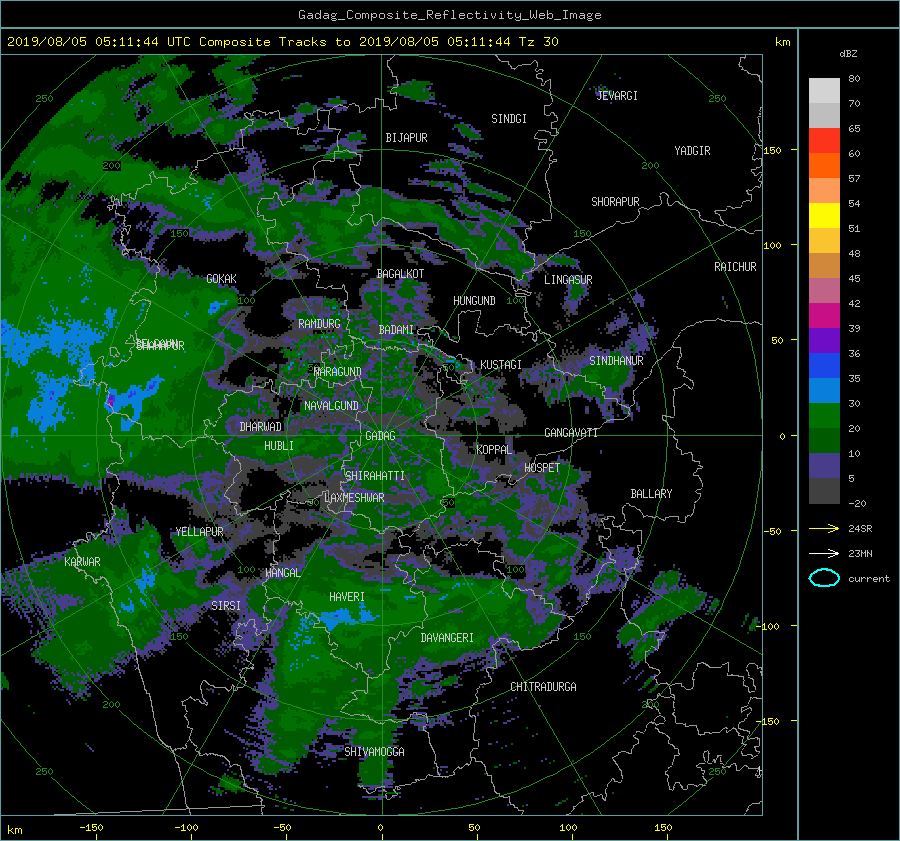The image size is (900, 841).
Task: Click the LINGASUR city label
Action: (568, 280)
